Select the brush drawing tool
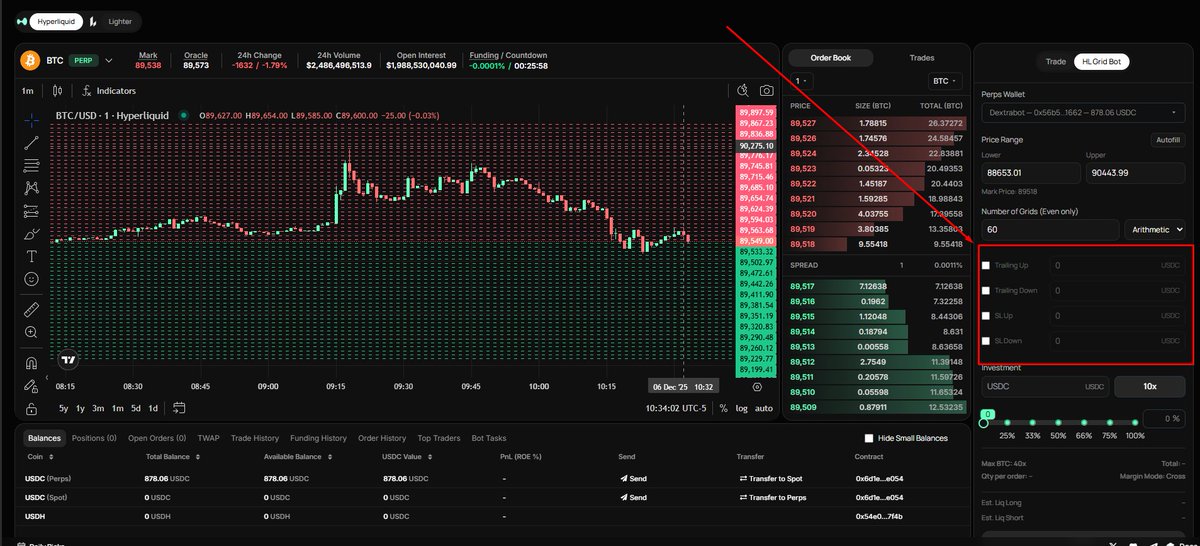The width and height of the screenshot is (1200, 546). (x=32, y=234)
